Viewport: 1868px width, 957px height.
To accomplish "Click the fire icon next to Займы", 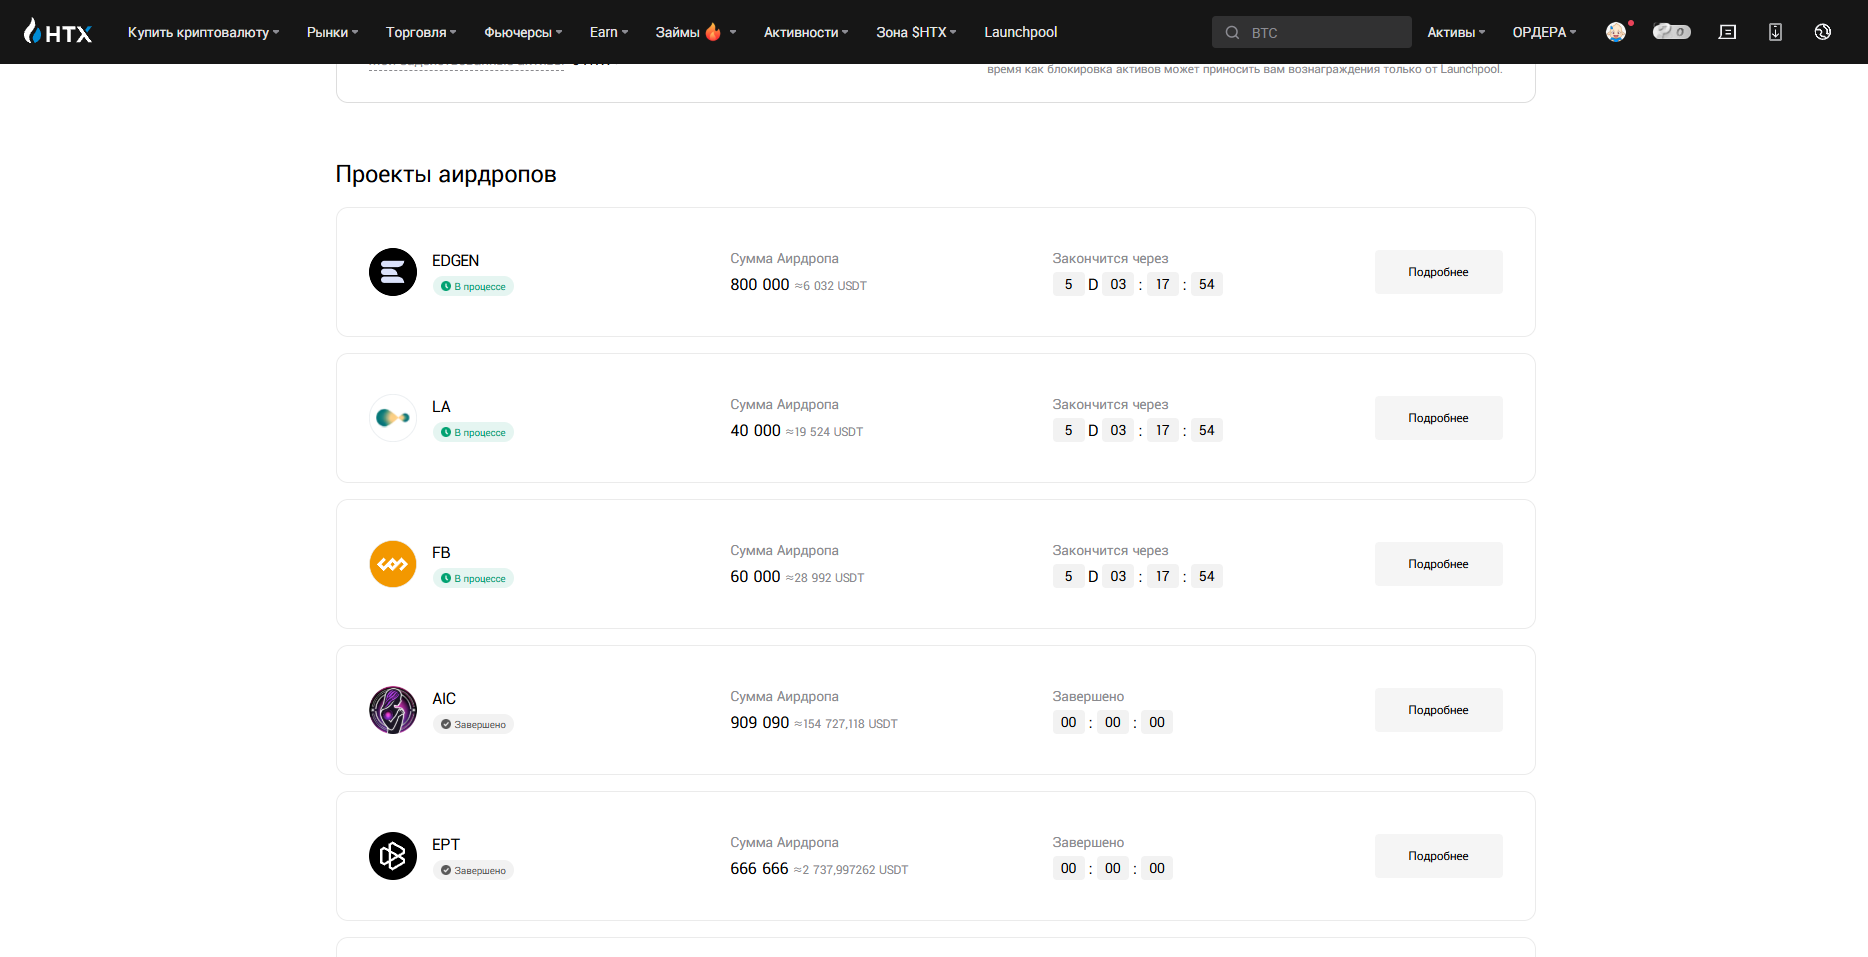I will point(713,32).
